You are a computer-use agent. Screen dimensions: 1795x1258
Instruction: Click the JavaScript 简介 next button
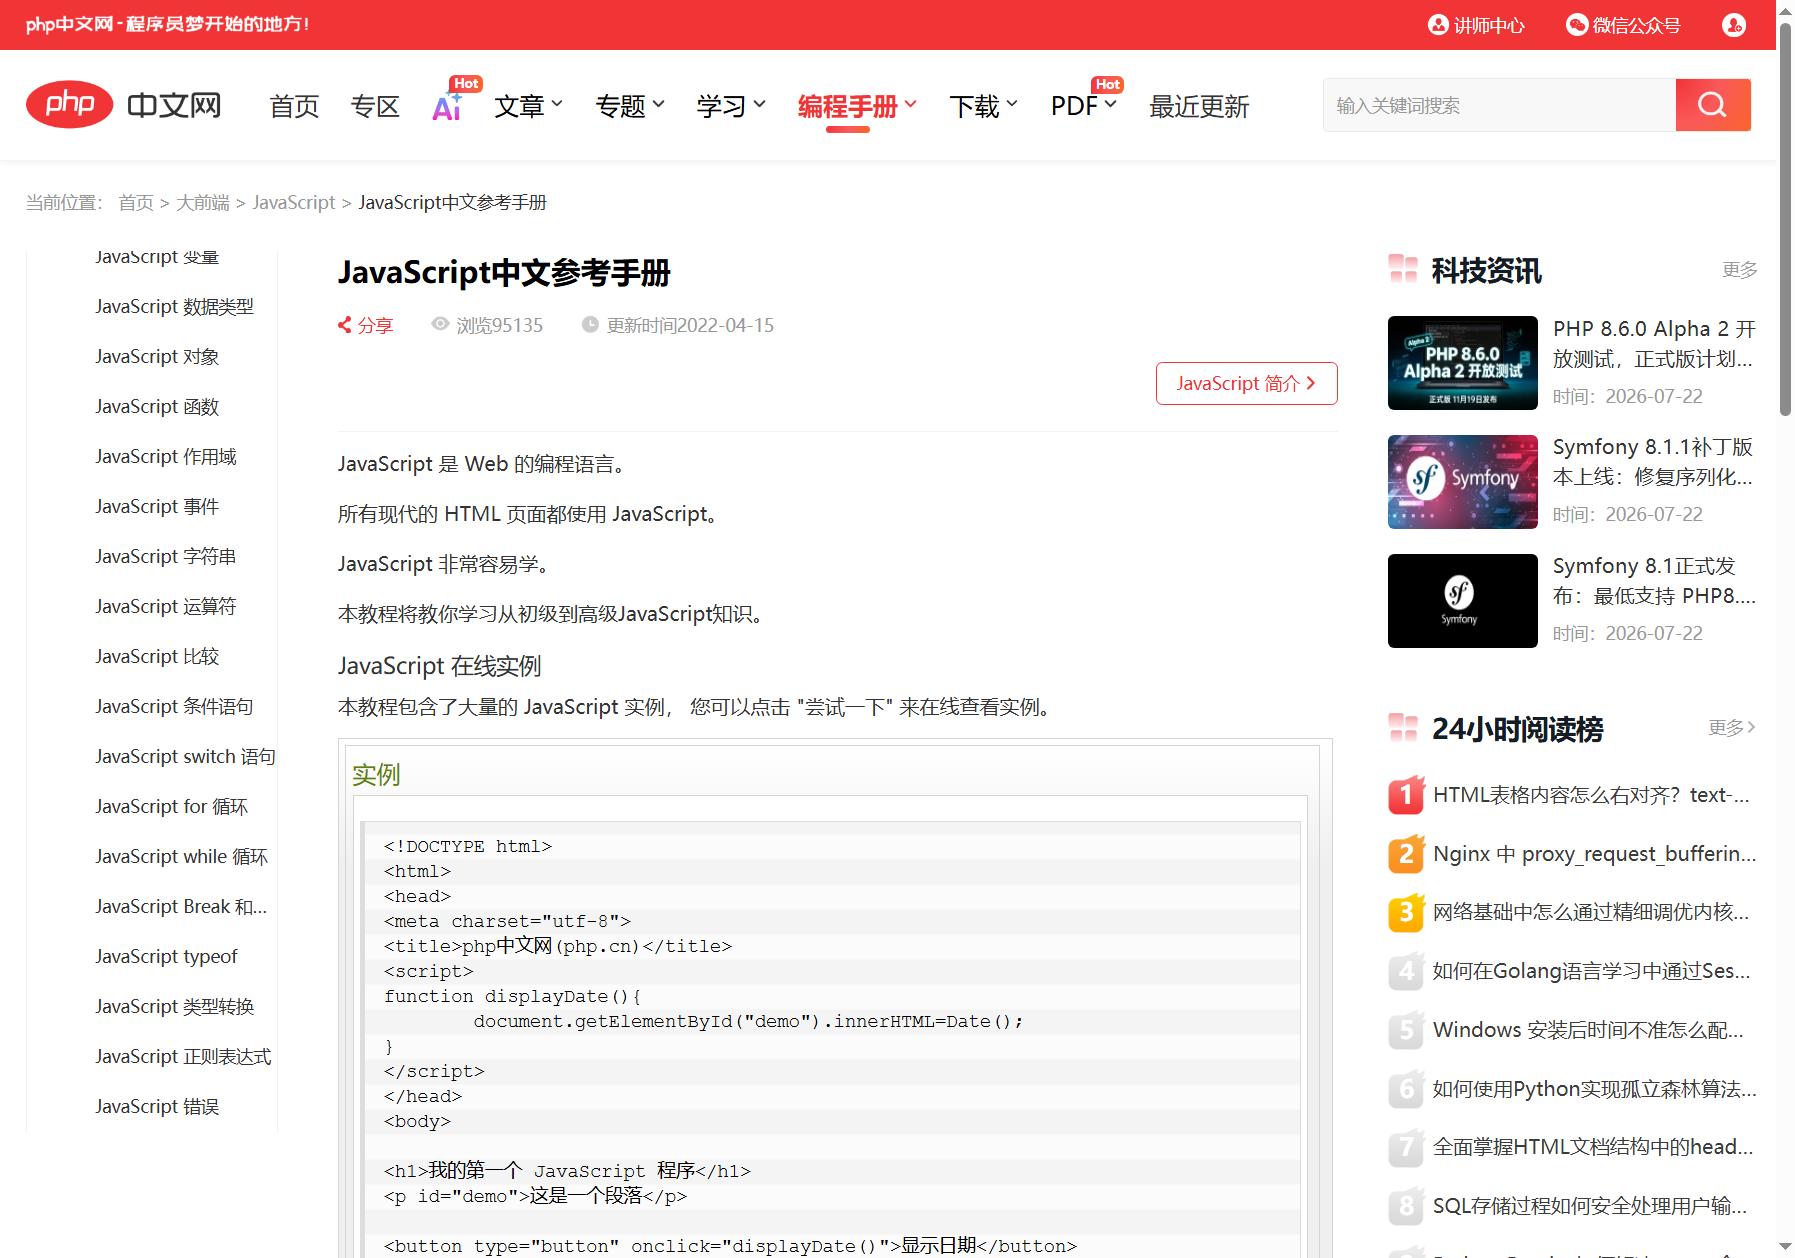pyautogui.click(x=1246, y=383)
